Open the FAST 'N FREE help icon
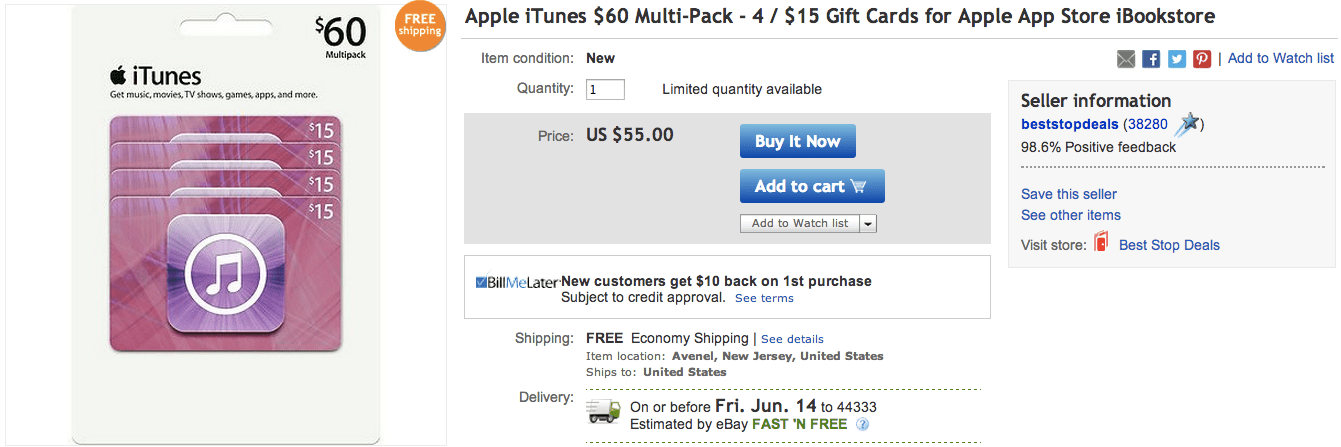 [x=862, y=424]
